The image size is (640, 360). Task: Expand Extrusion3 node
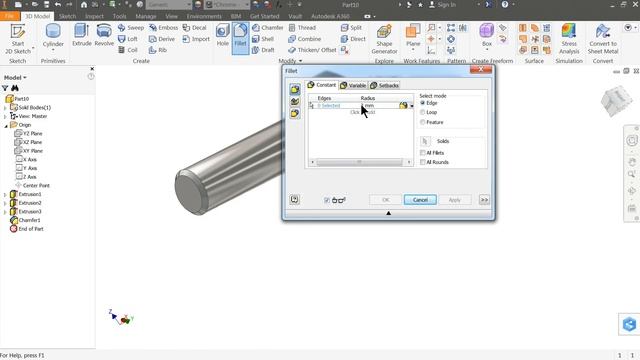point(5,212)
